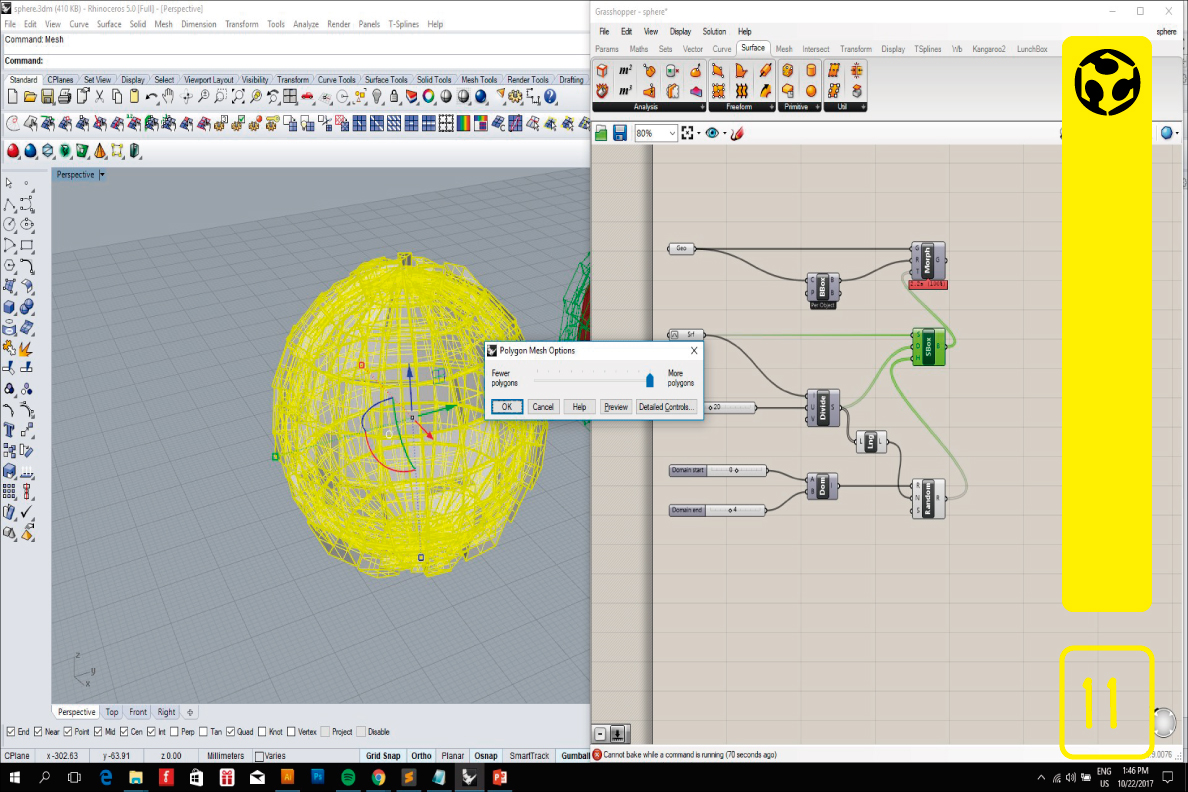Click the Volume m³ component icon
This screenshot has height=792, width=1188.
tap(625, 91)
